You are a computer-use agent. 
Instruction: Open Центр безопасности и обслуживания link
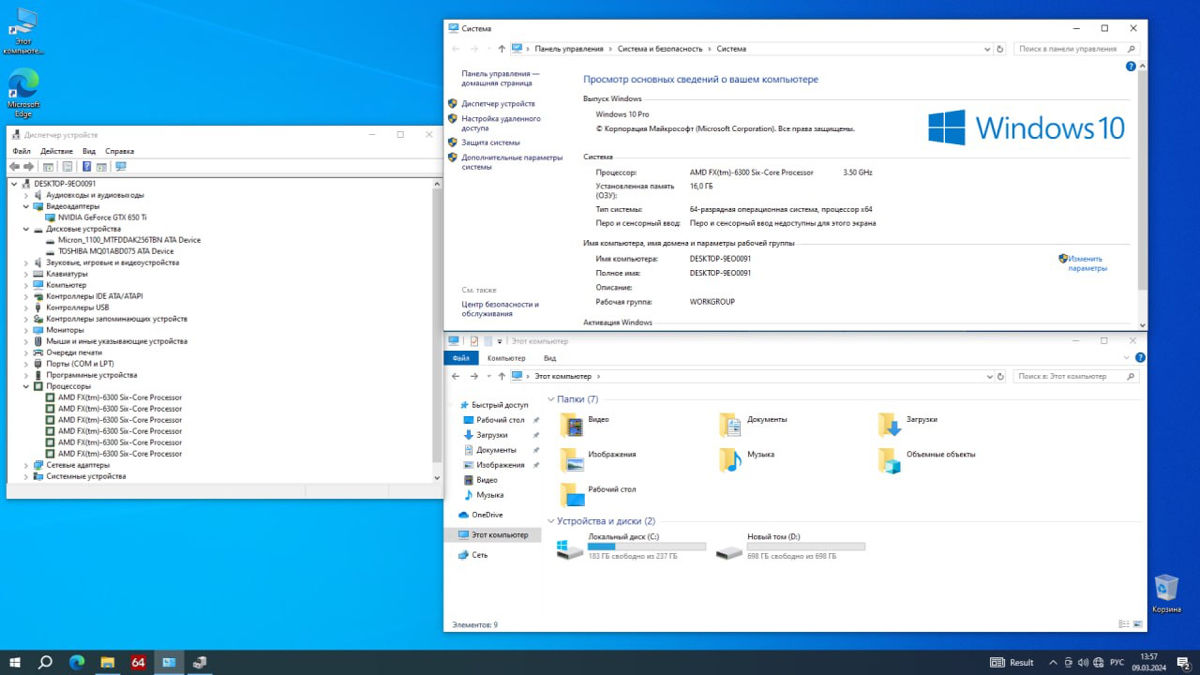tap(500, 309)
